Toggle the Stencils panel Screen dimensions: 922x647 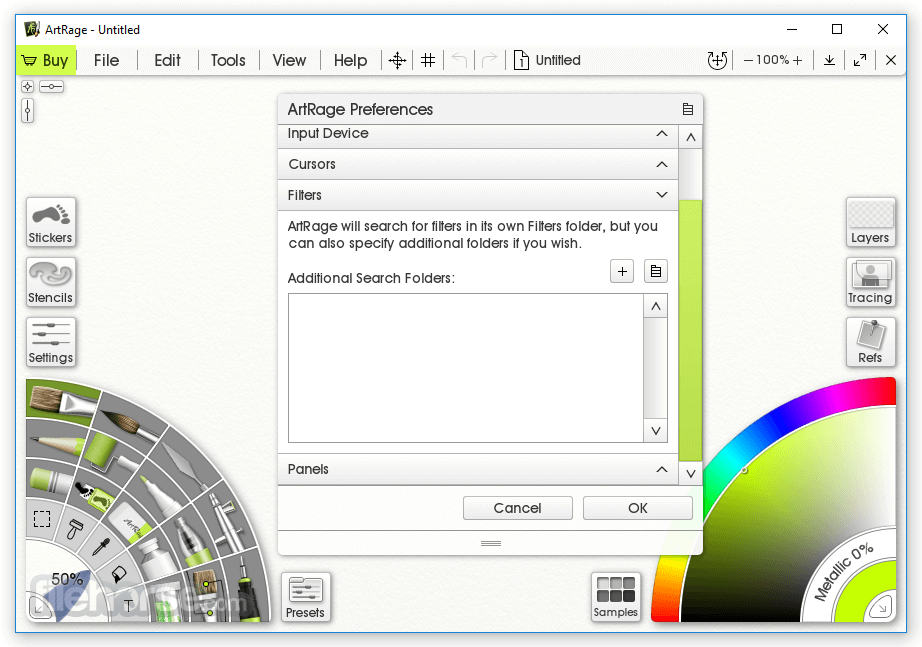coord(51,282)
